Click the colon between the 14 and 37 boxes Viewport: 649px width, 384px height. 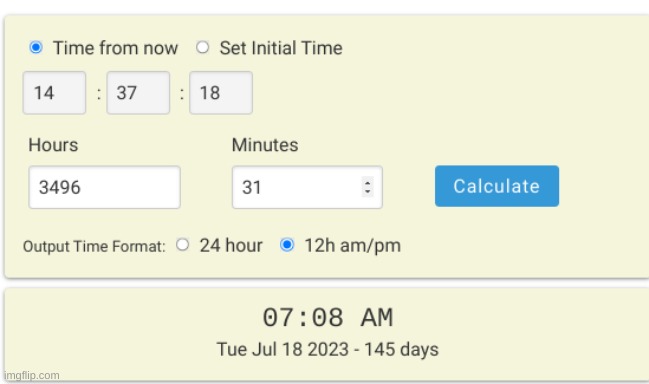[99, 94]
